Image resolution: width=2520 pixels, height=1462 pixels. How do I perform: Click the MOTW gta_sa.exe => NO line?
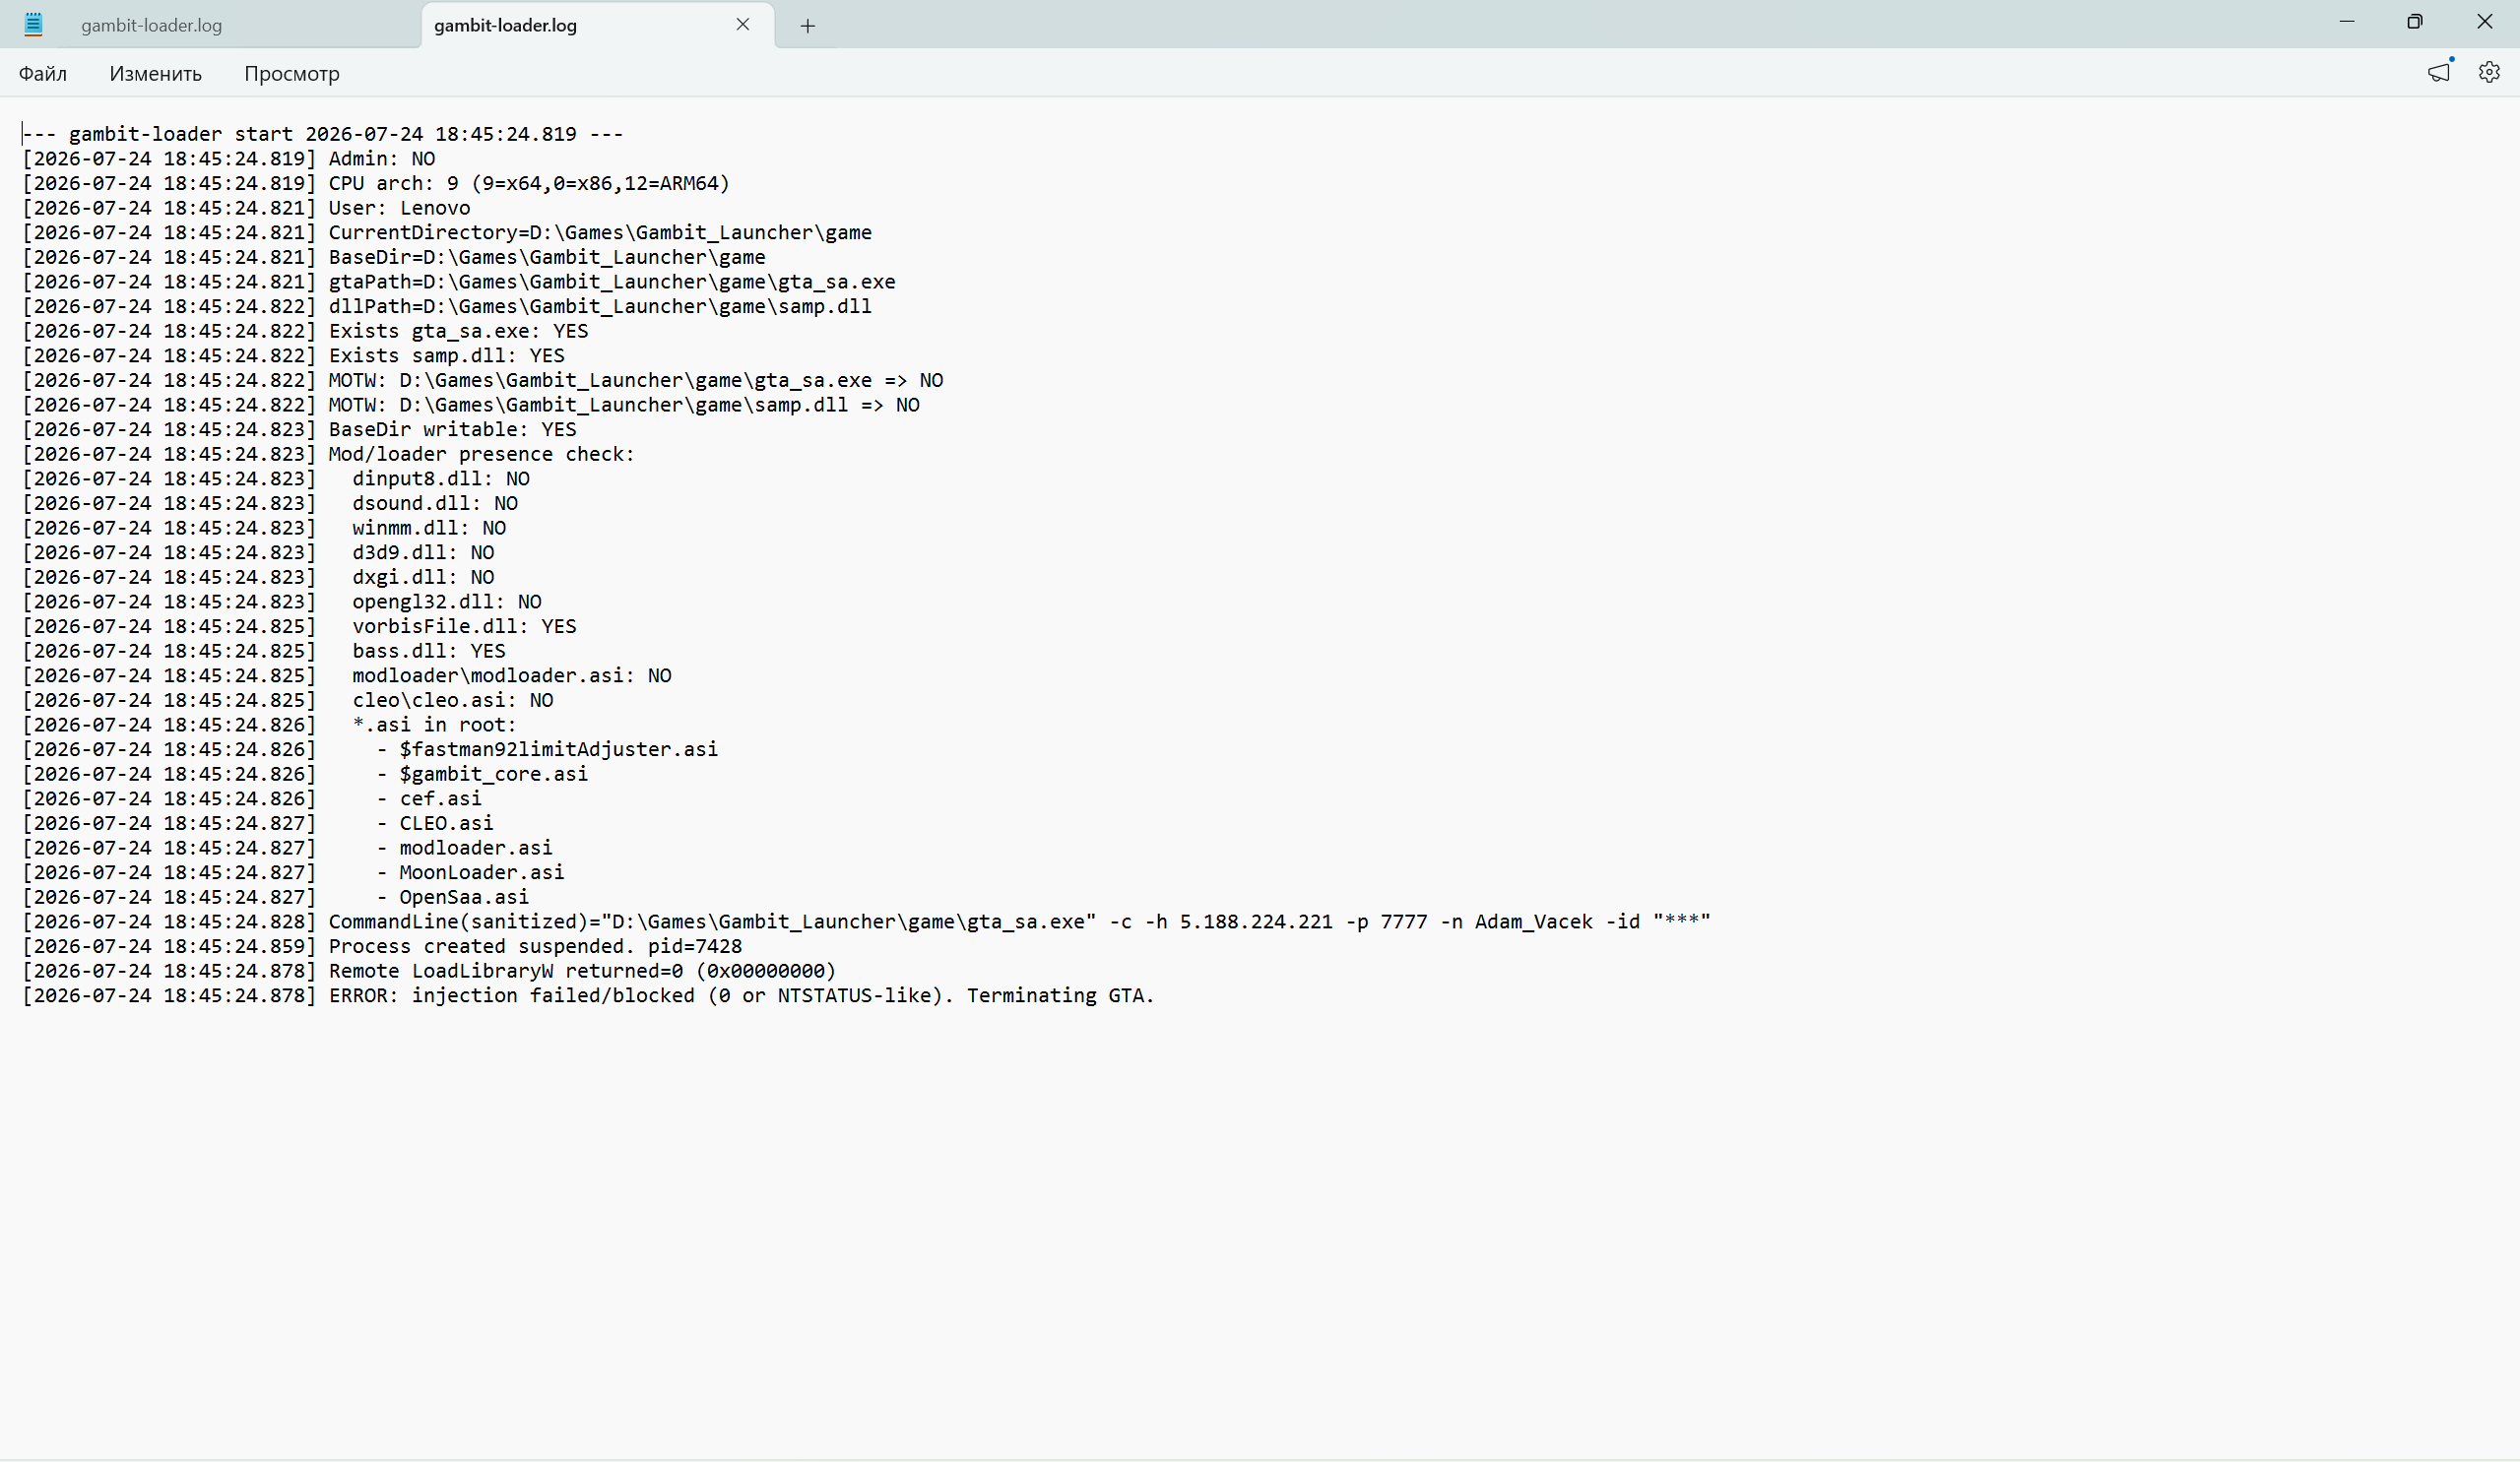pos(483,380)
